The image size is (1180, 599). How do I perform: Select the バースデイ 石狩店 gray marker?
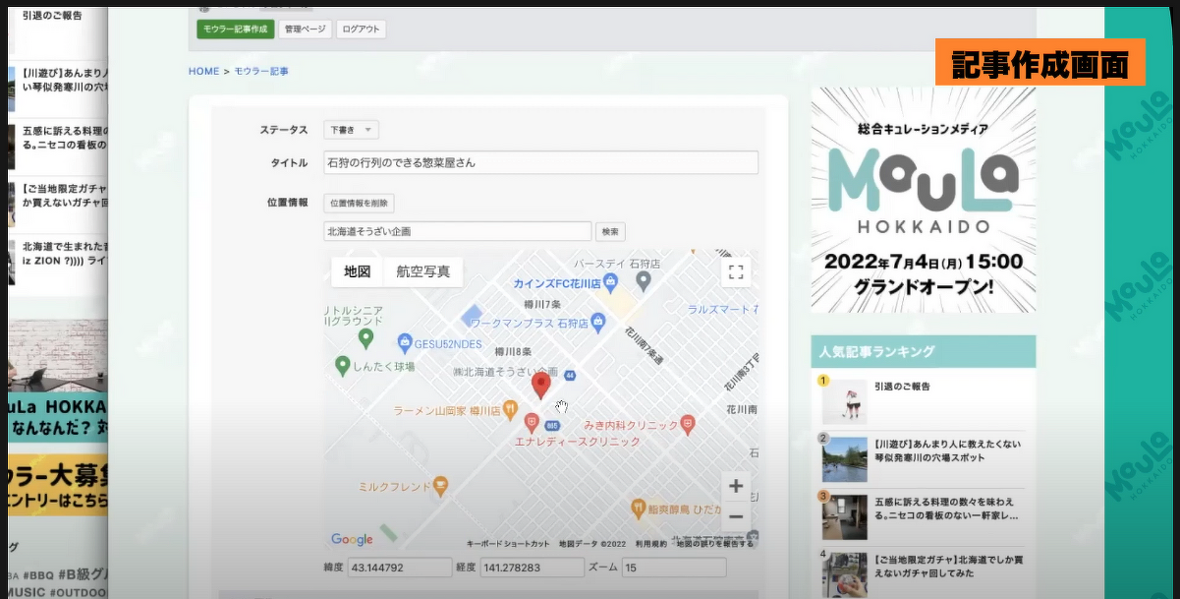[643, 281]
